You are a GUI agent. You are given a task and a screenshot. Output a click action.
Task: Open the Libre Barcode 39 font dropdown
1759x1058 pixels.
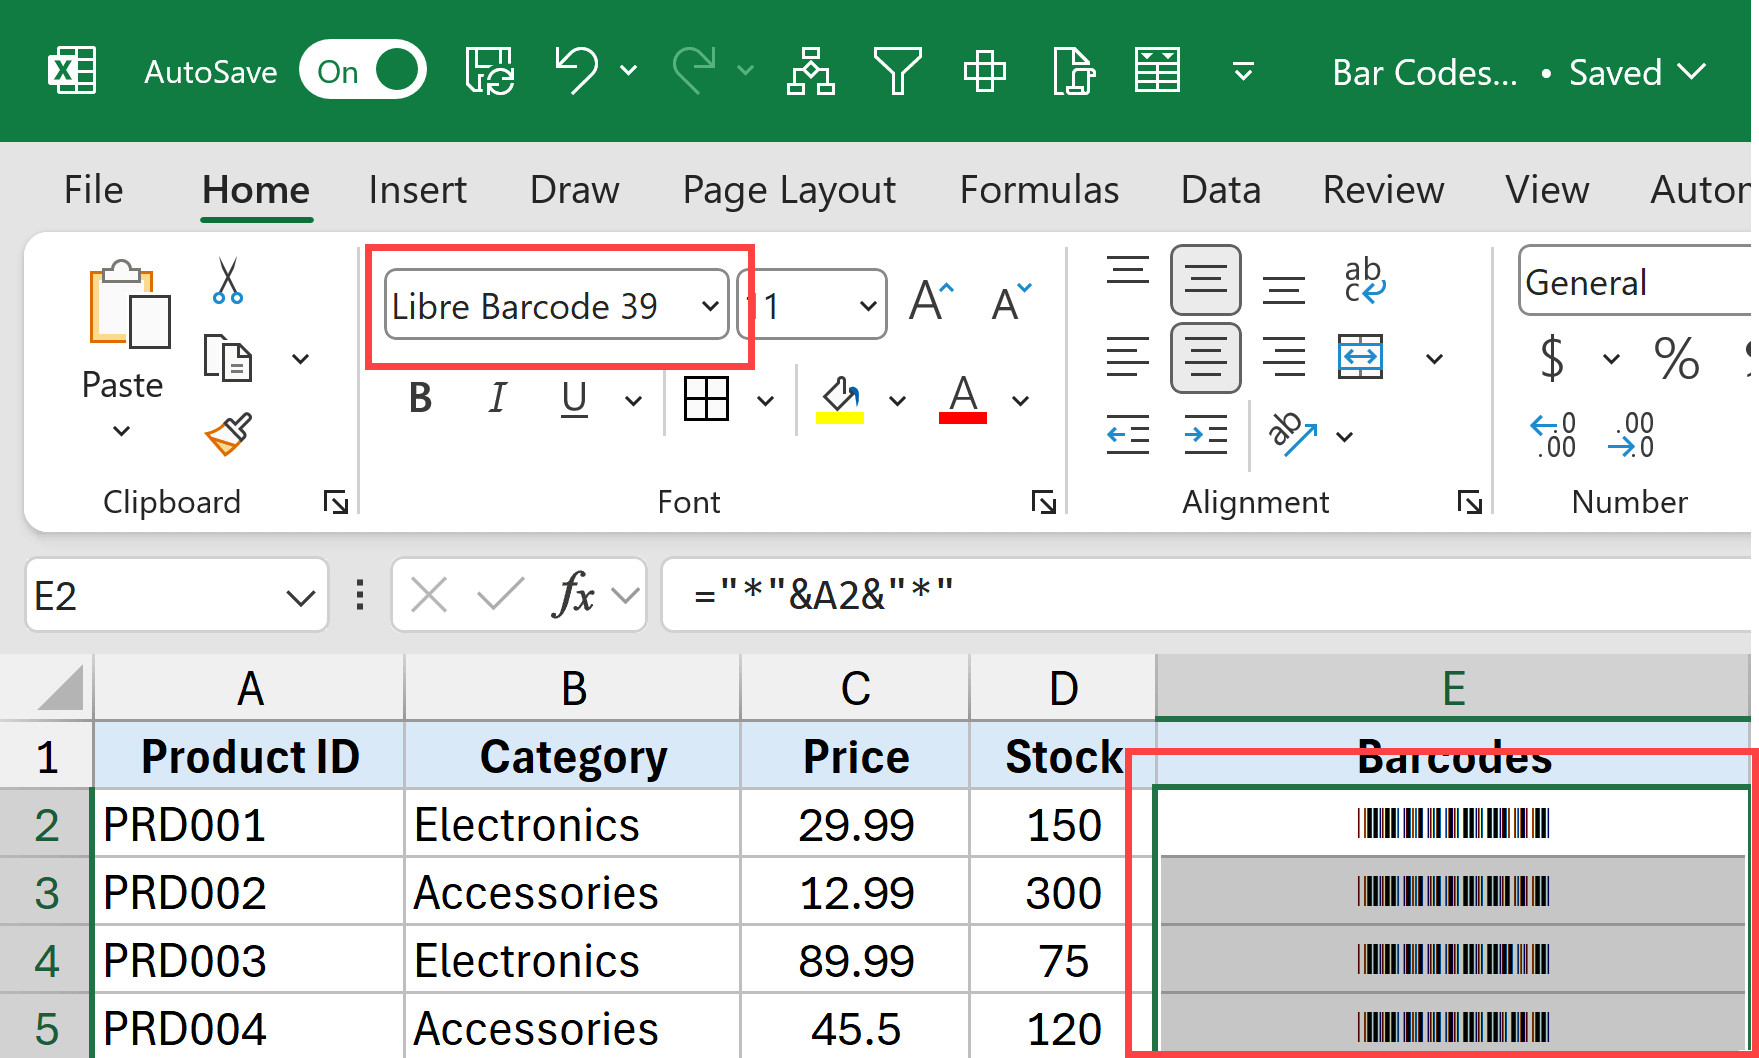coord(710,306)
